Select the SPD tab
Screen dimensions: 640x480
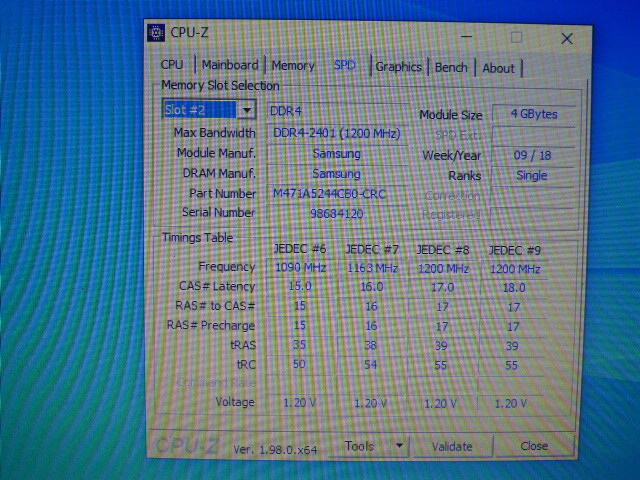(x=345, y=65)
